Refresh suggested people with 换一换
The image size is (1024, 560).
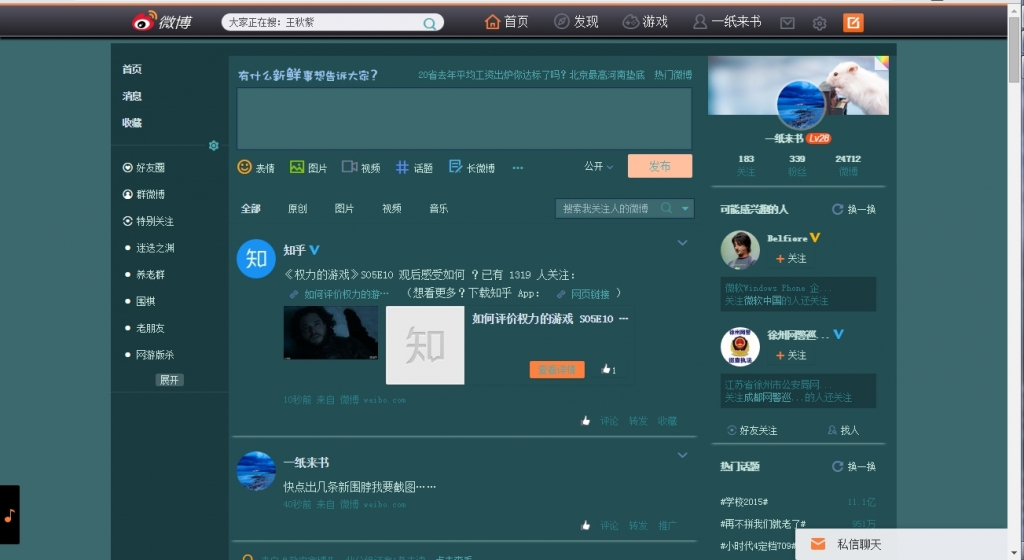(854, 209)
